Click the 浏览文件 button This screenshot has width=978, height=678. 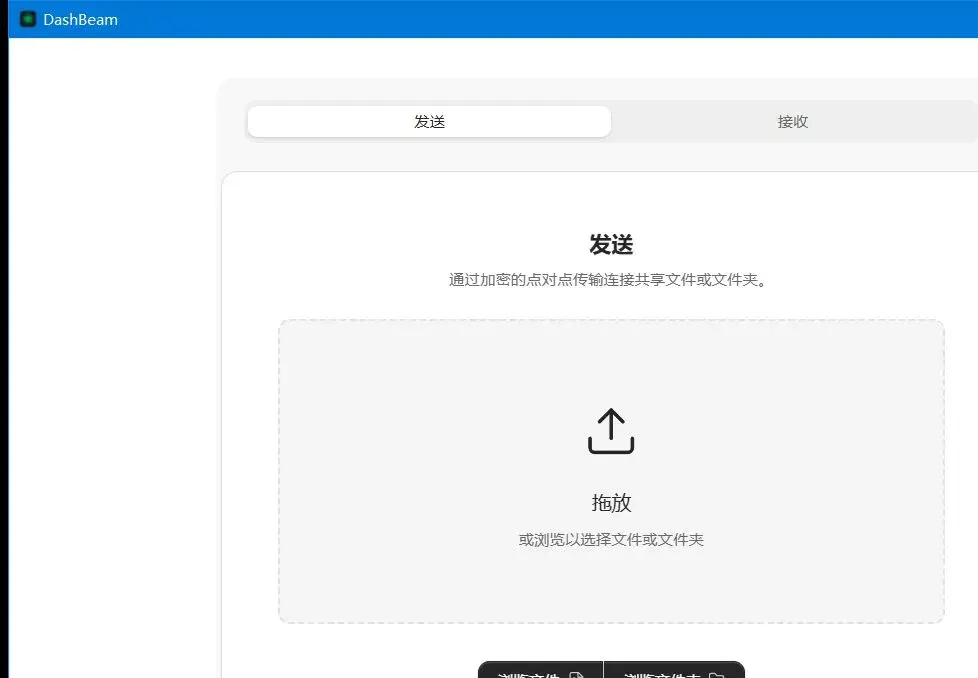coord(541,670)
